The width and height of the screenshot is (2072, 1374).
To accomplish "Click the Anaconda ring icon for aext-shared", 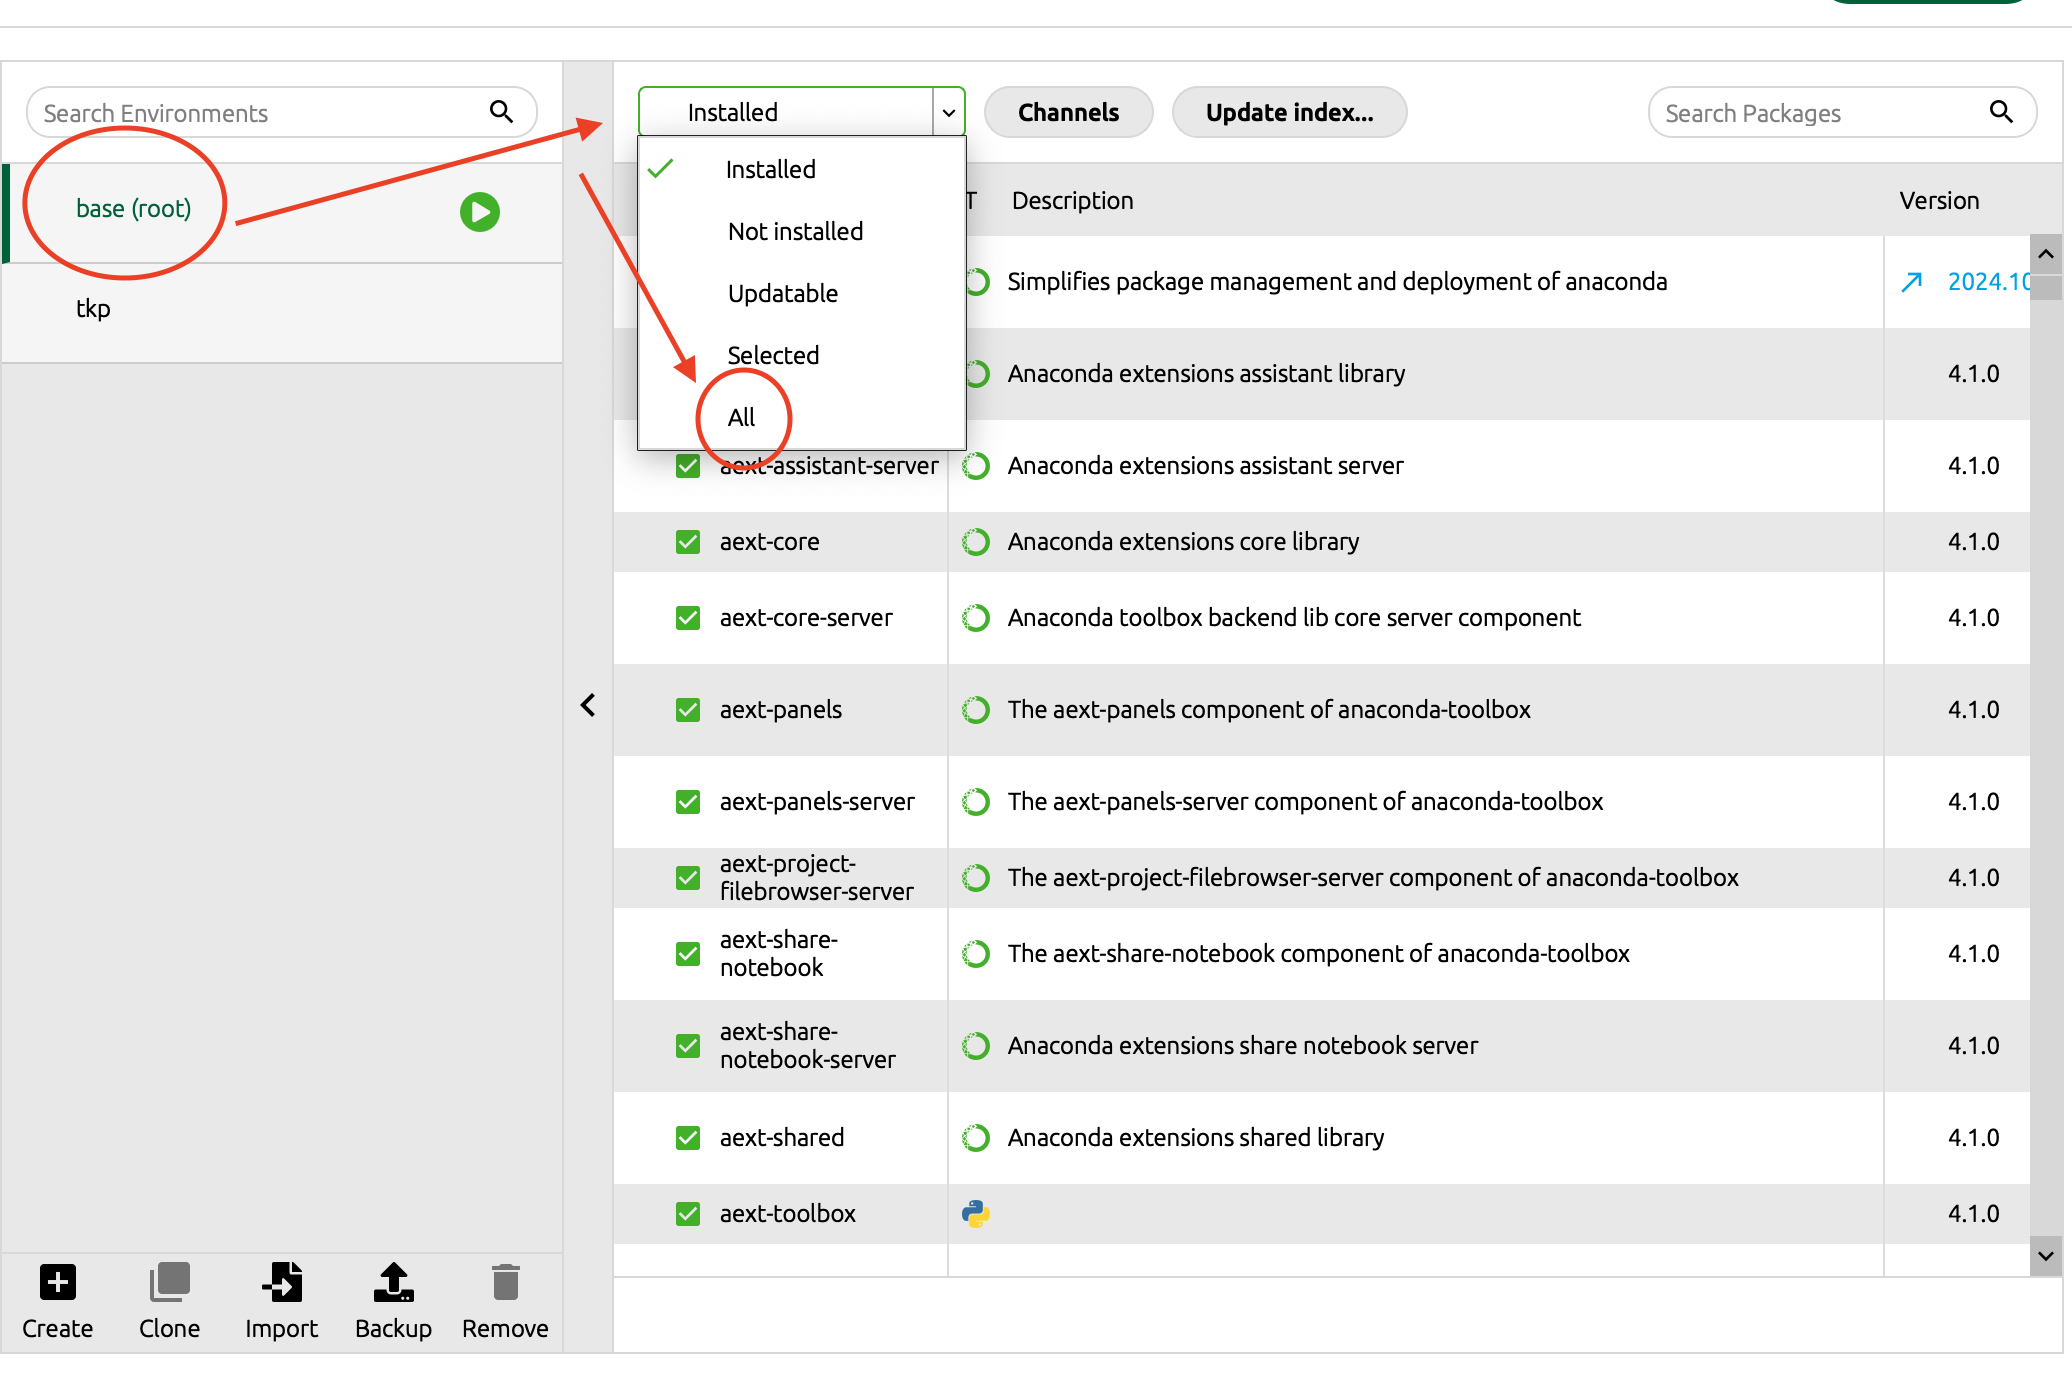I will point(976,1138).
